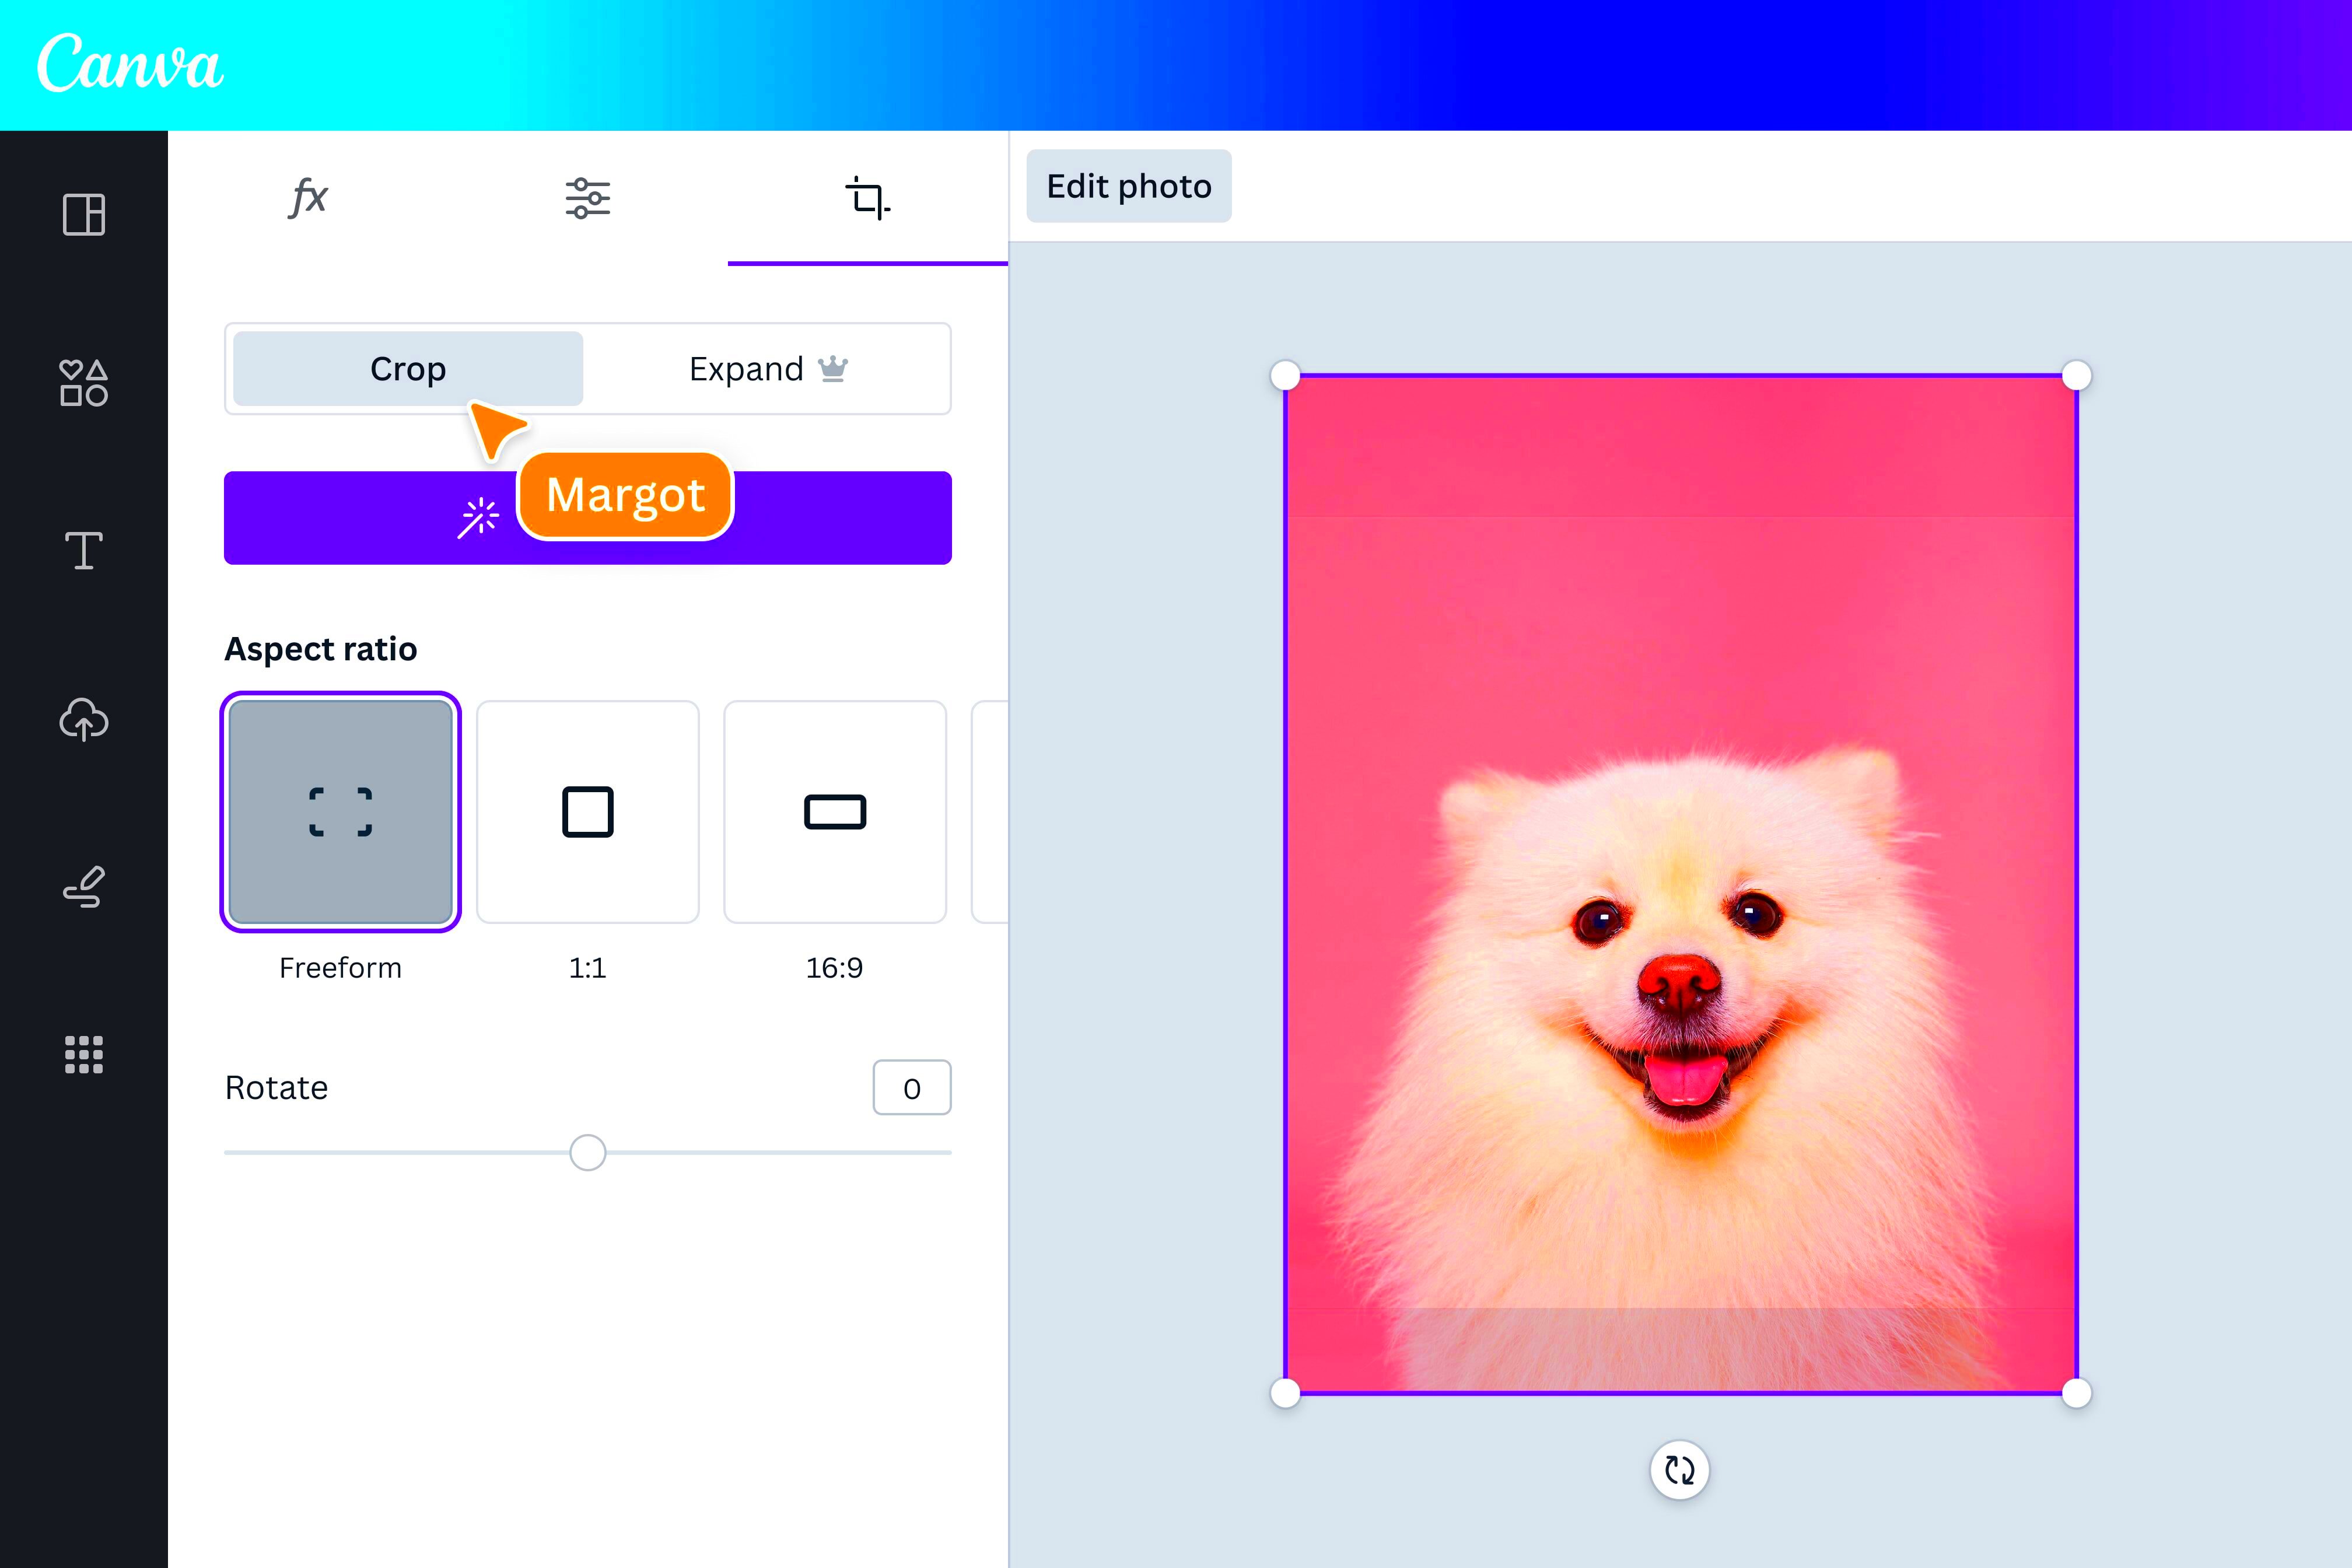Viewport: 2352px width, 1568px height.
Task: Click the Canva logo
Action: tap(129, 63)
